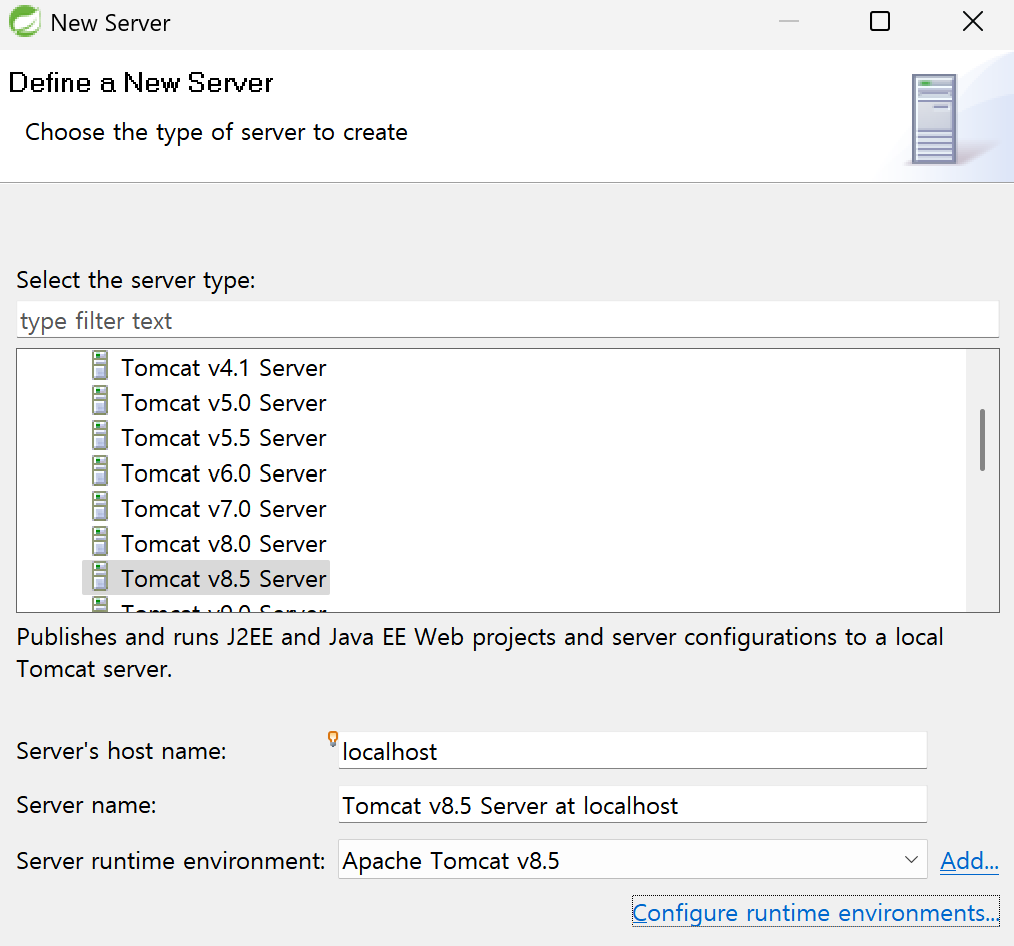The height and width of the screenshot is (946, 1014).
Task: Select Tomcat v6.0 Server type
Action: click(x=224, y=473)
